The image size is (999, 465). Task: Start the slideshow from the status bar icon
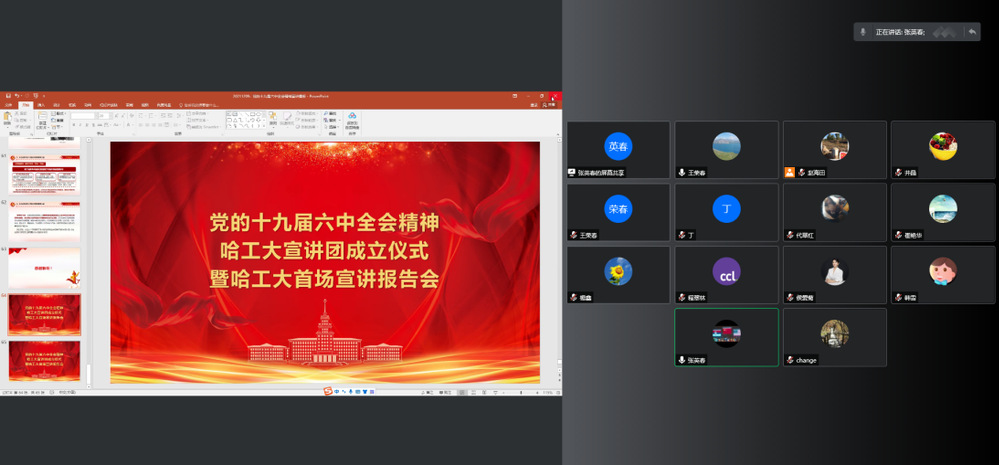coord(495,392)
